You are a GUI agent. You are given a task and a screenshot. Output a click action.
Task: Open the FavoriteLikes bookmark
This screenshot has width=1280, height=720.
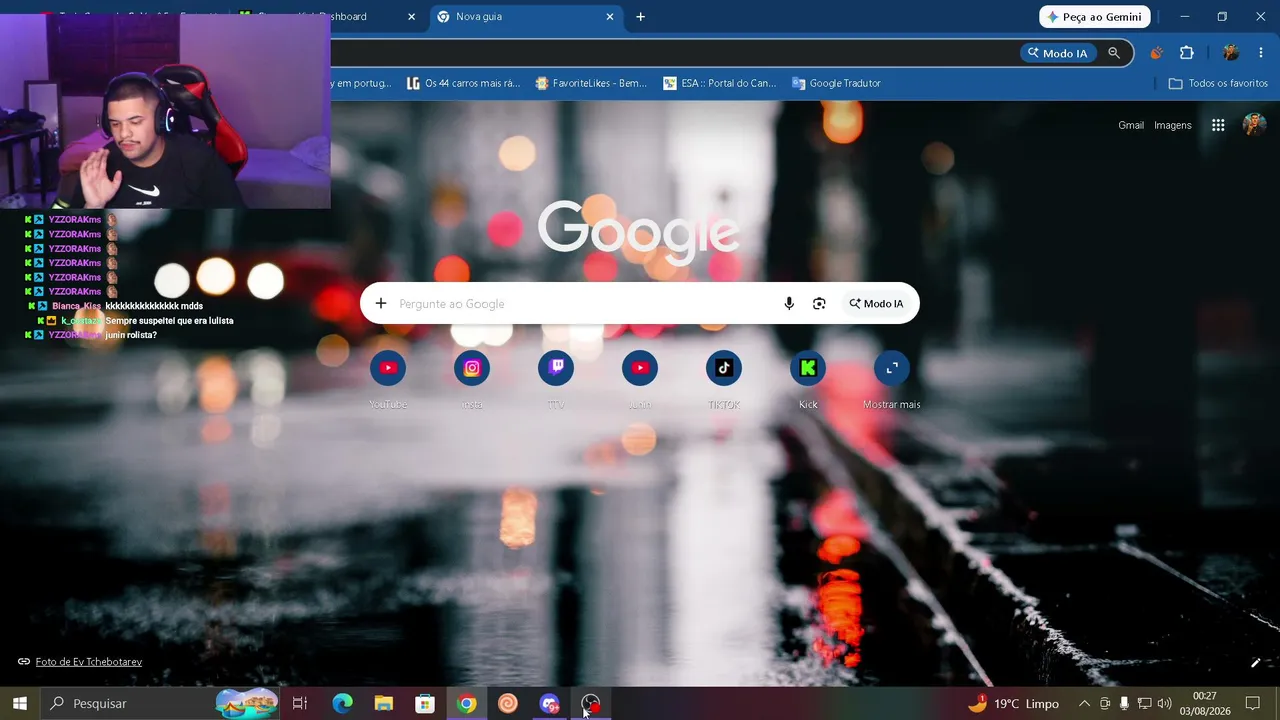coord(591,83)
